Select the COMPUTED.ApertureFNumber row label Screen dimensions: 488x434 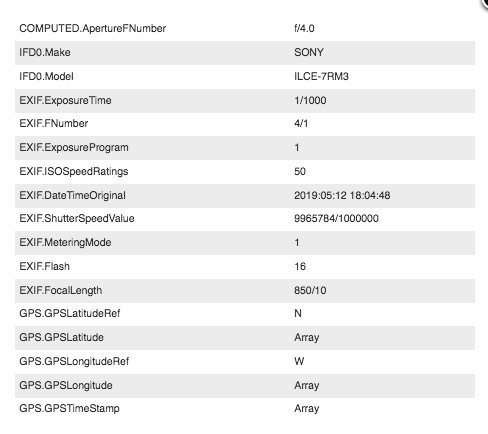(x=93, y=29)
